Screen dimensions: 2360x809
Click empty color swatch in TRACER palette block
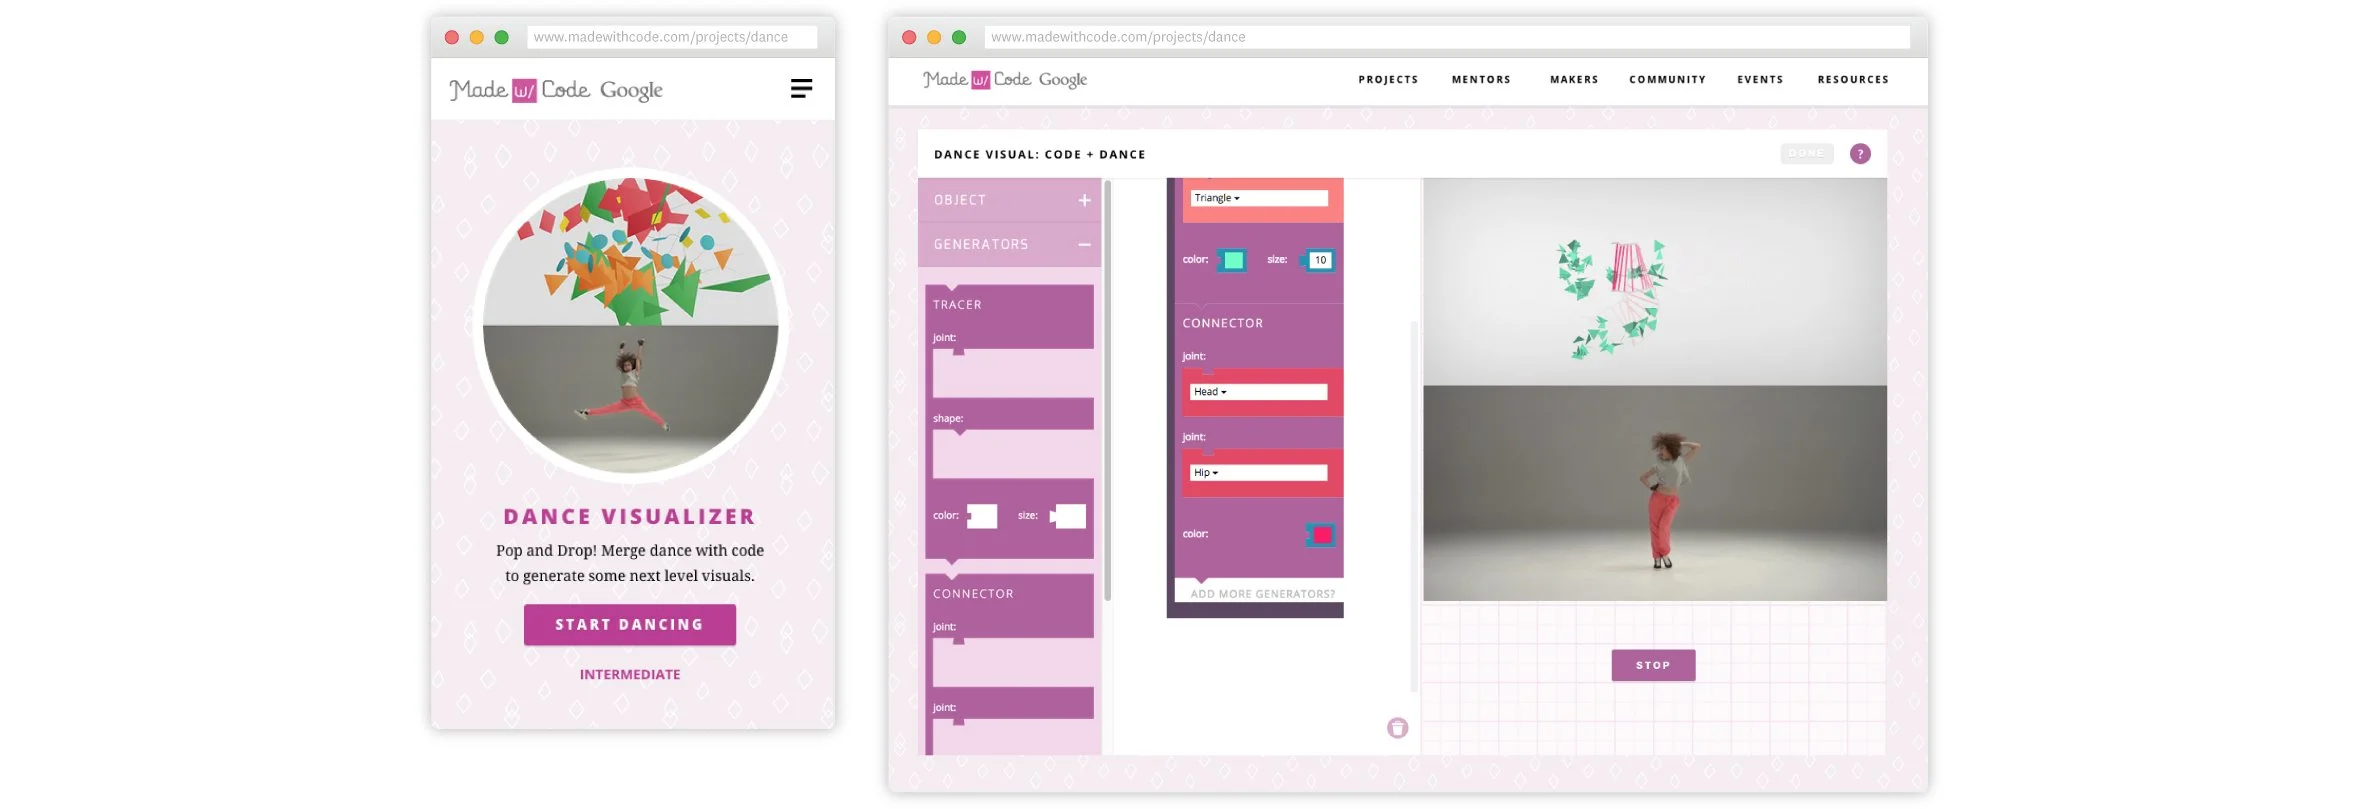pyautogui.click(x=982, y=516)
